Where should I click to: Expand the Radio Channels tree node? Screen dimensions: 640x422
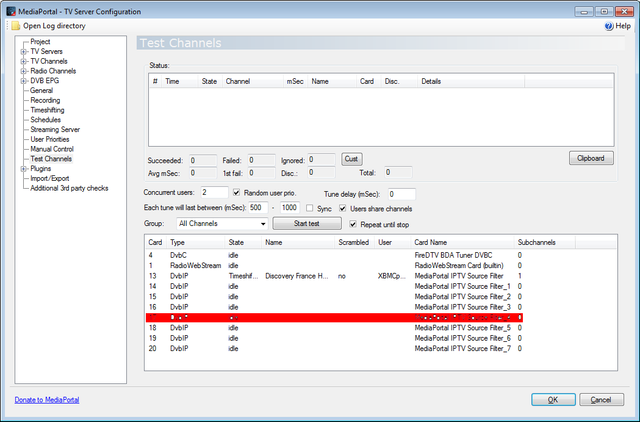pos(24,71)
